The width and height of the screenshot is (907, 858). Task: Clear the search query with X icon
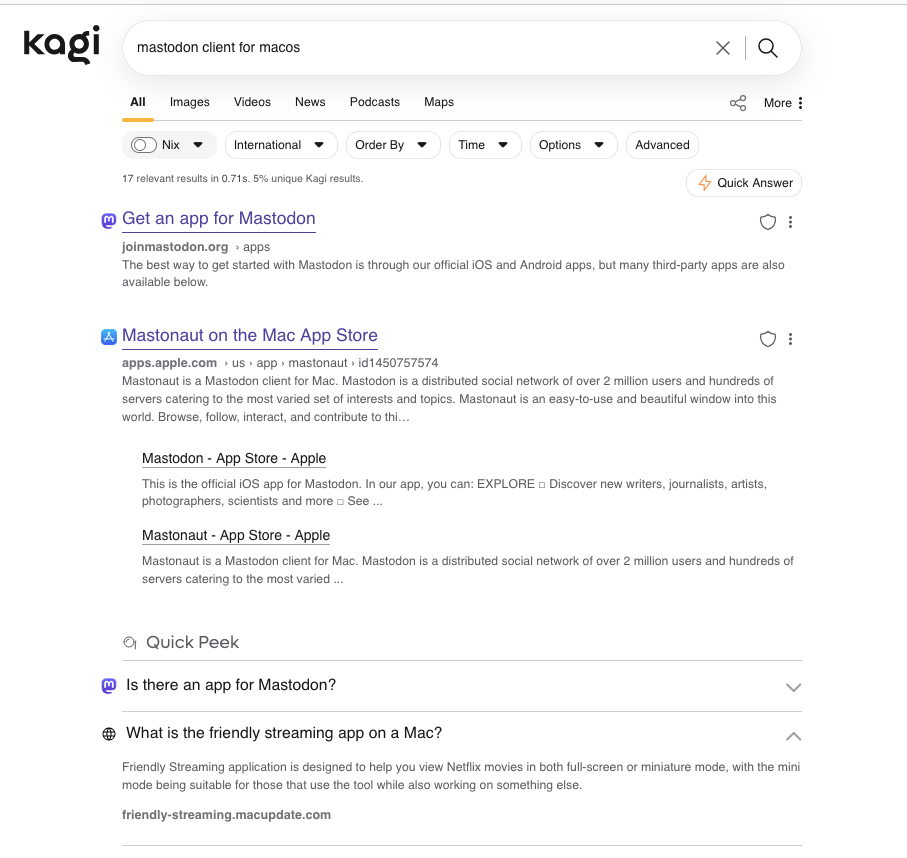tap(722, 48)
